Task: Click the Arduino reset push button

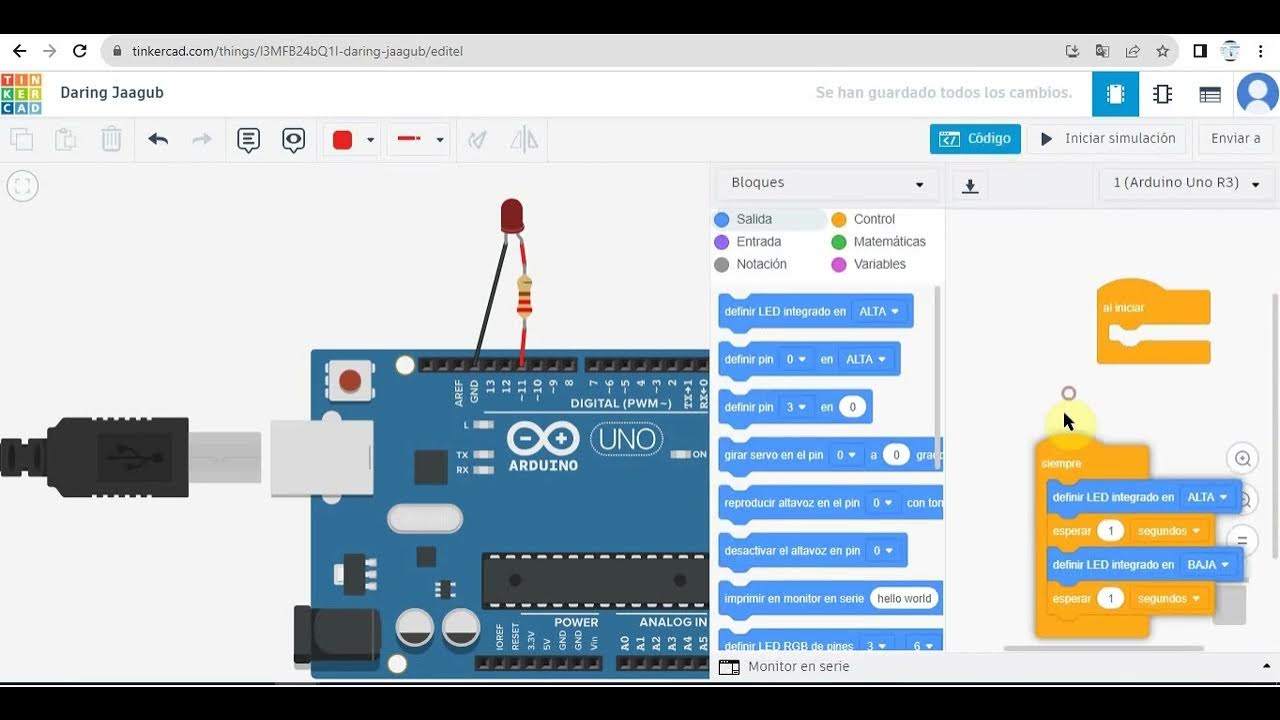Action: pyautogui.click(x=350, y=380)
